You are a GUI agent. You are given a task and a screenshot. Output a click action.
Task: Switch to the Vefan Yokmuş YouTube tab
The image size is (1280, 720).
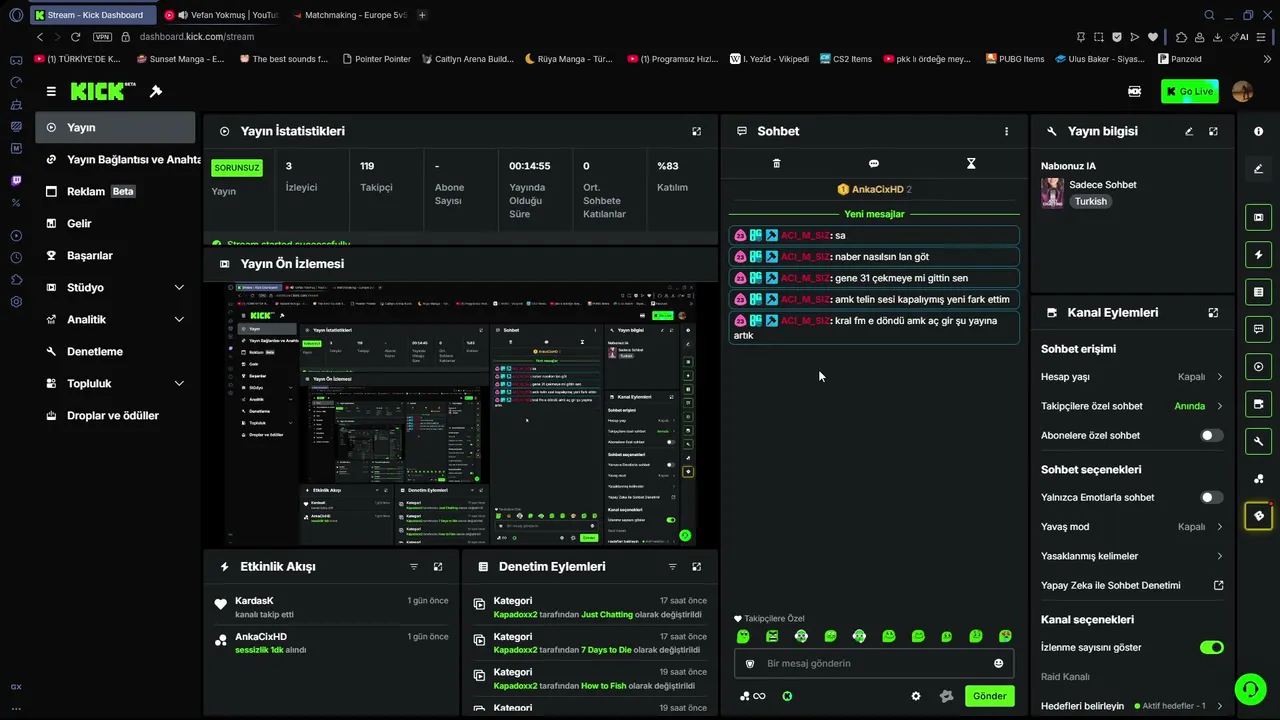pyautogui.click(x=222, y=15)
